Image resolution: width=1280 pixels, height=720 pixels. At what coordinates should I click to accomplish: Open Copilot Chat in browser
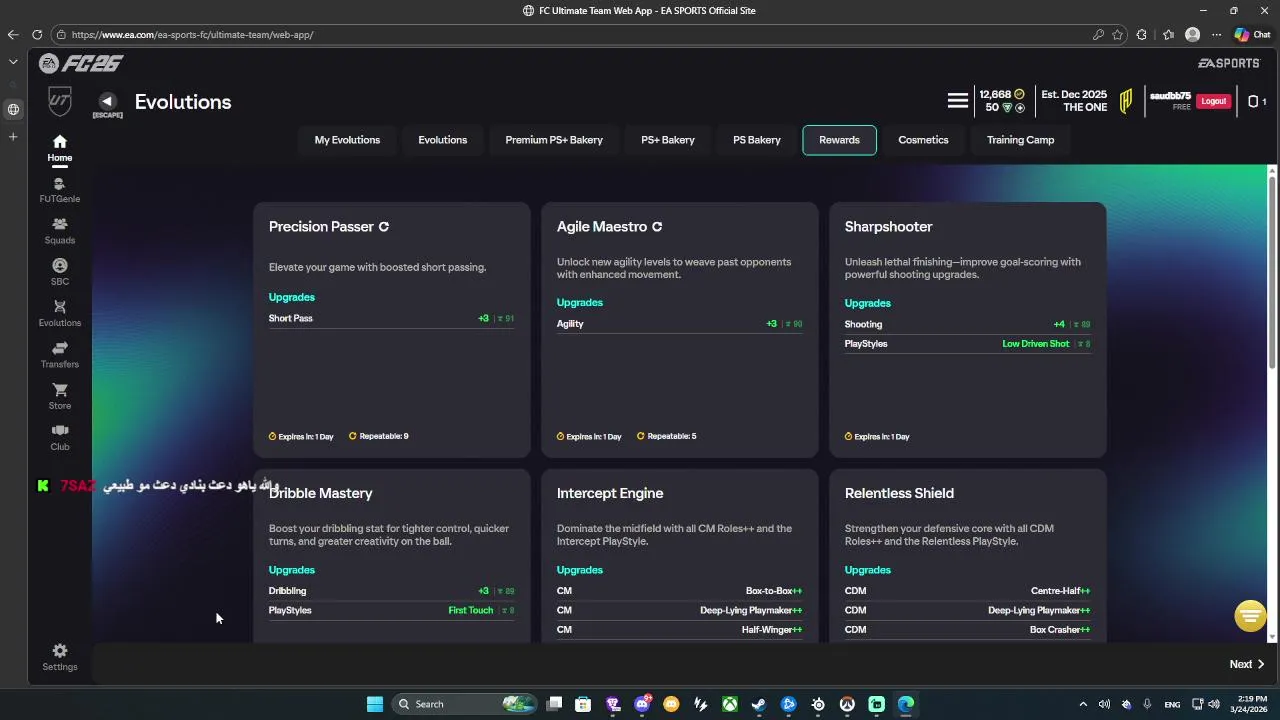coord(1252,34)
